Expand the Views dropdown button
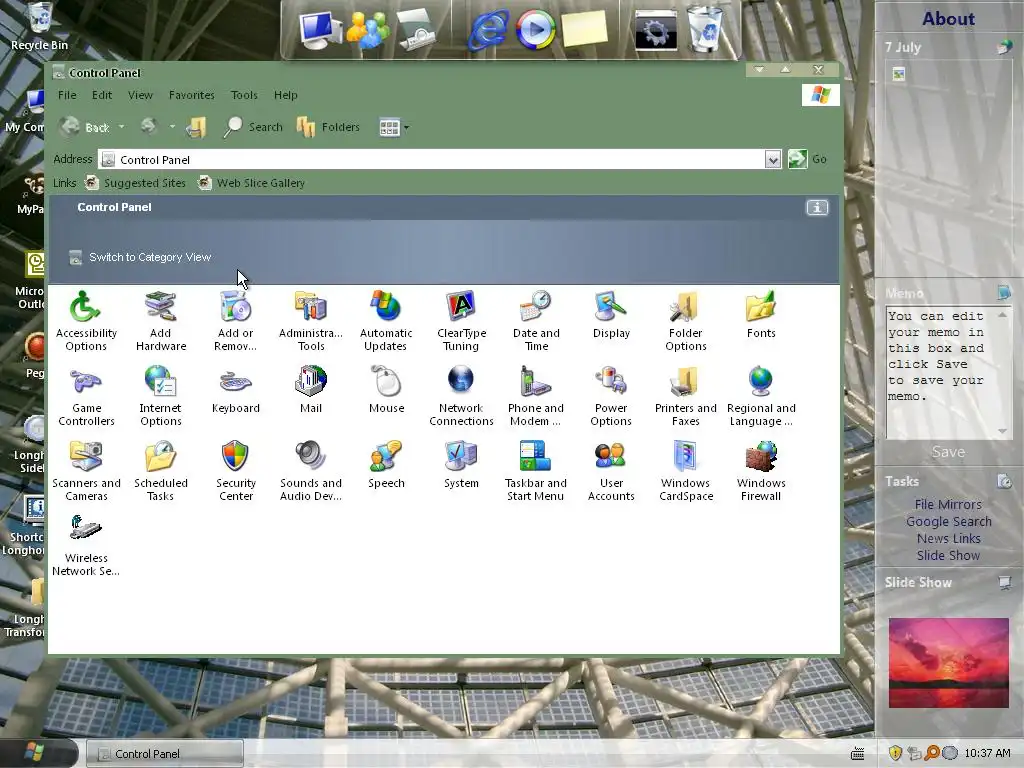Image resolution: width=1024 pixels, height=768 pixels. 394,127
